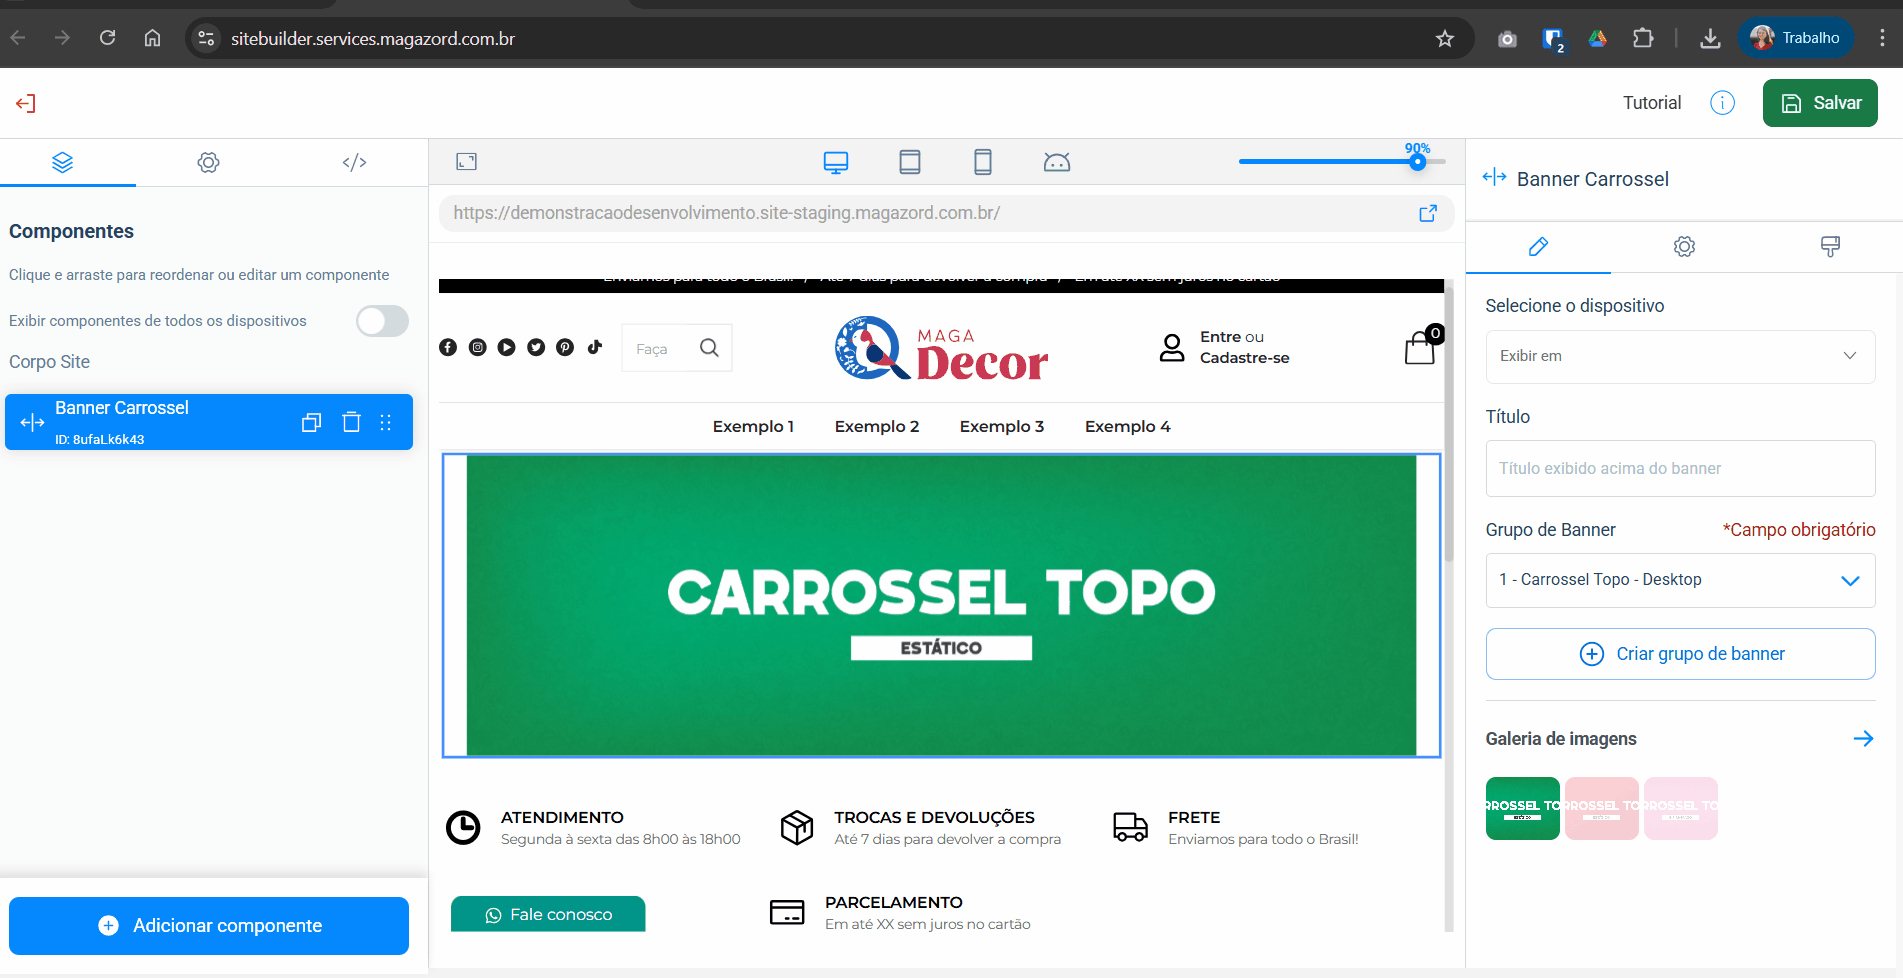The image size is (1903, 978).
Task: Reload the page in browser
Action: (x=107, y=38)
